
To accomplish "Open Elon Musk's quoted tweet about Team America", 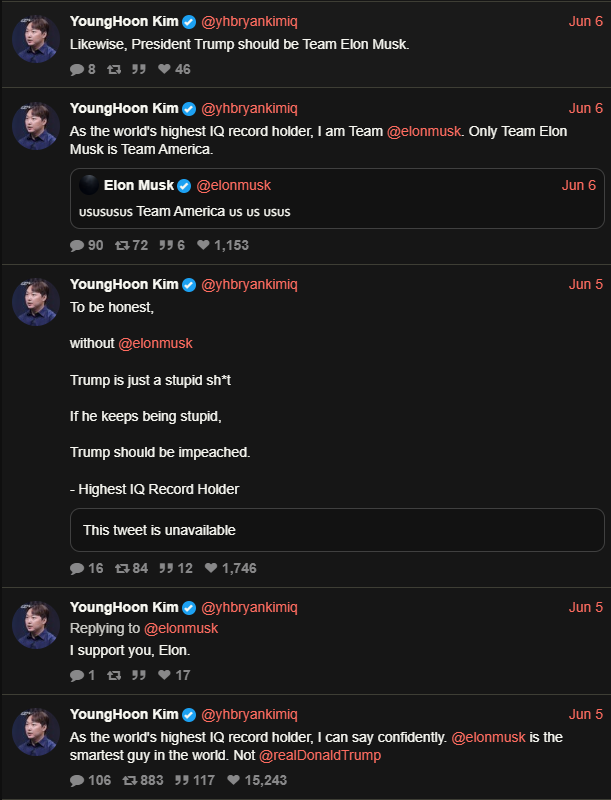I will 336,211.
